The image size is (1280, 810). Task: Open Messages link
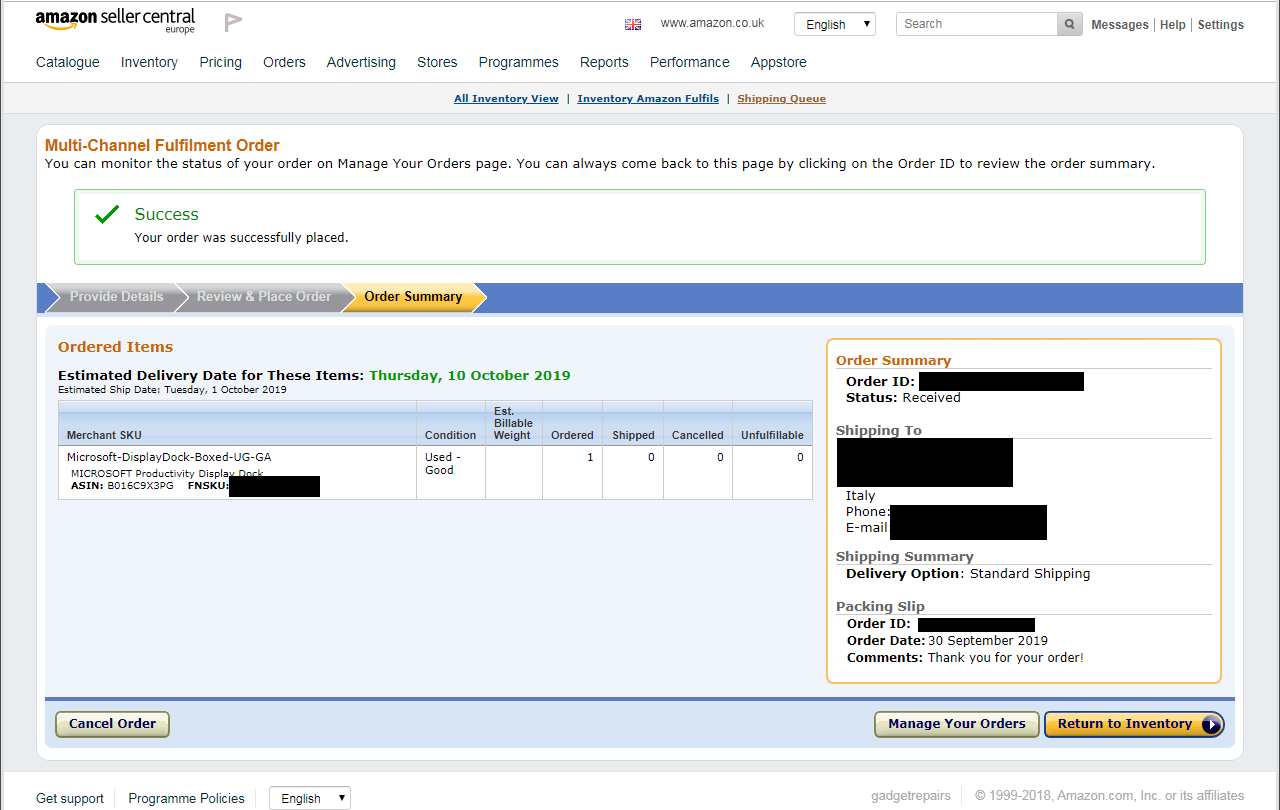click(x=1120, y=25)
